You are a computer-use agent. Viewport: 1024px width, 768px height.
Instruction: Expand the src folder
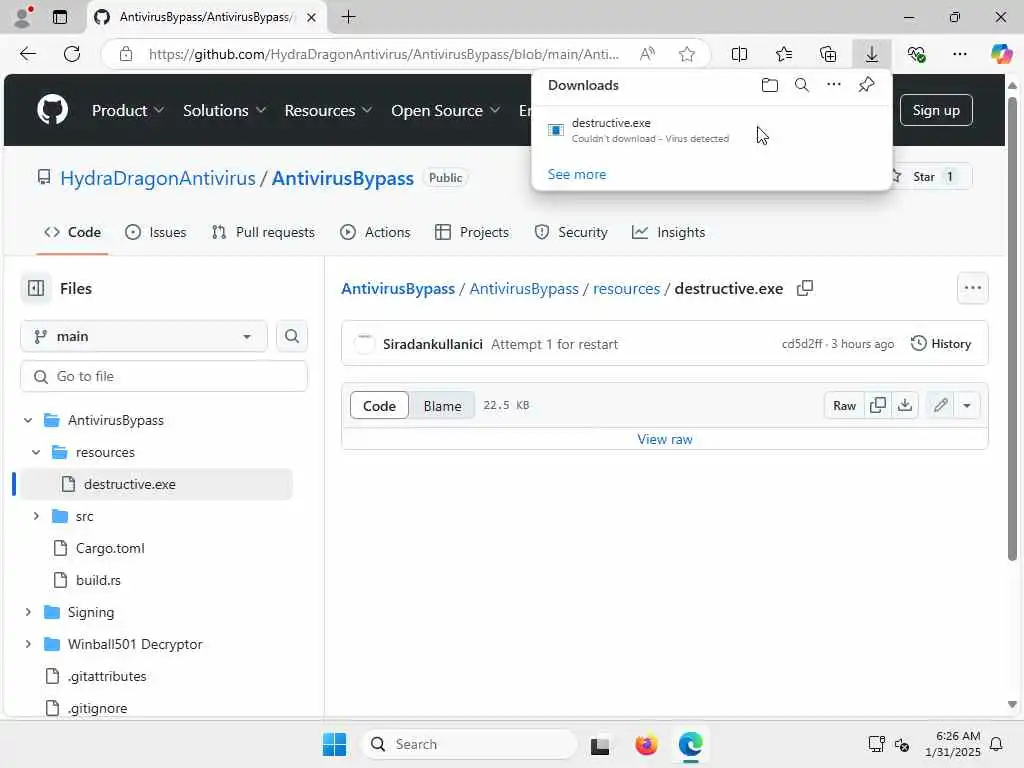[36, 516]
